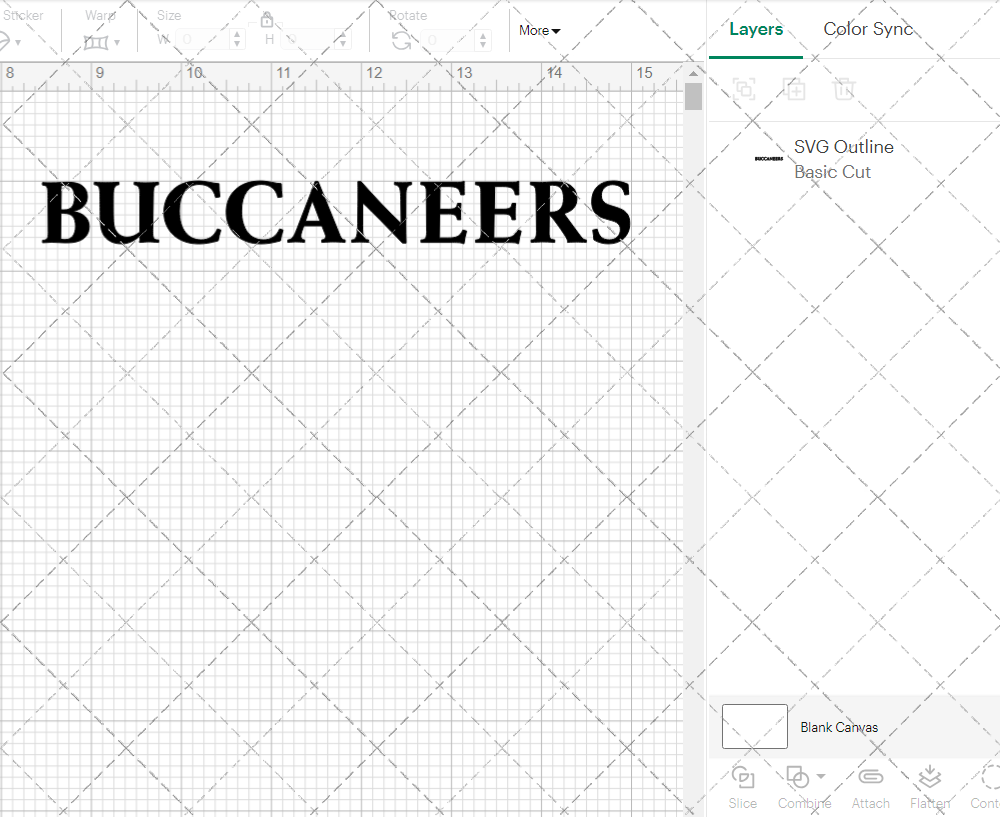Screen dimensions: 1000x817
Task: Click the Delete trash icon in Layers panel
Action: [x=844, y=89]
